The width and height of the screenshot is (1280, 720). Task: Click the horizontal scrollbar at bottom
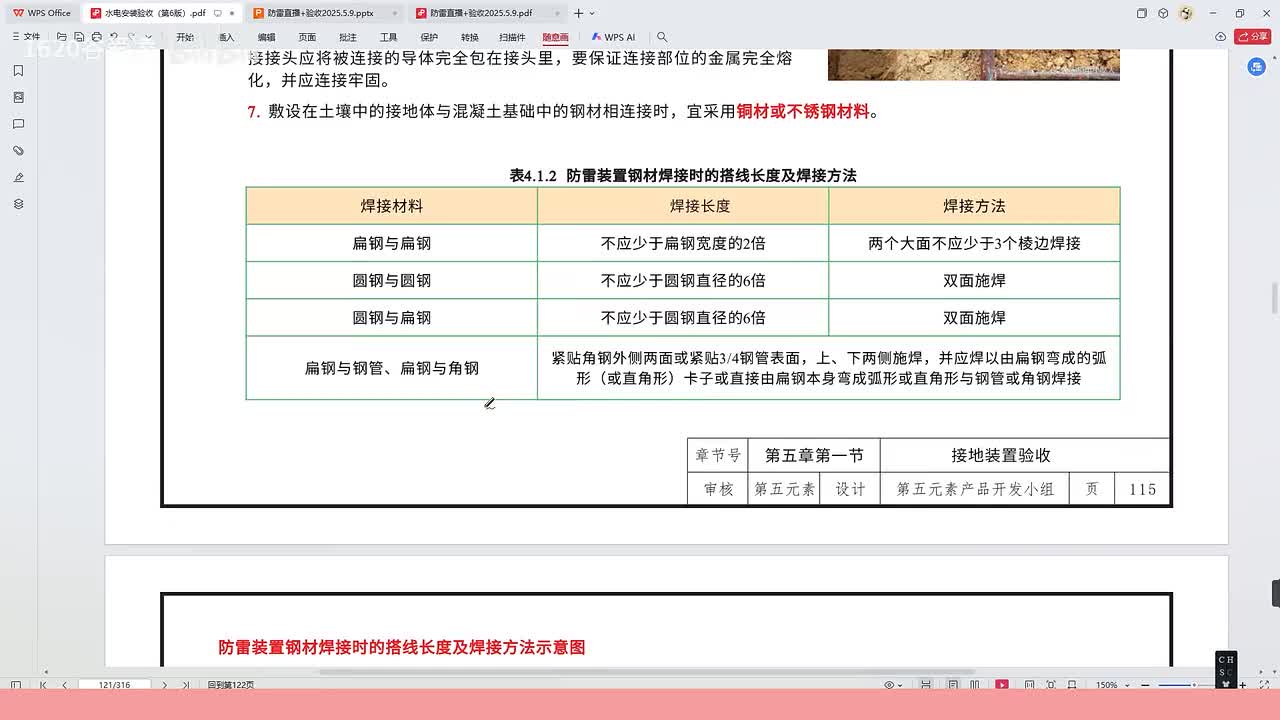[x=646, y=672]
